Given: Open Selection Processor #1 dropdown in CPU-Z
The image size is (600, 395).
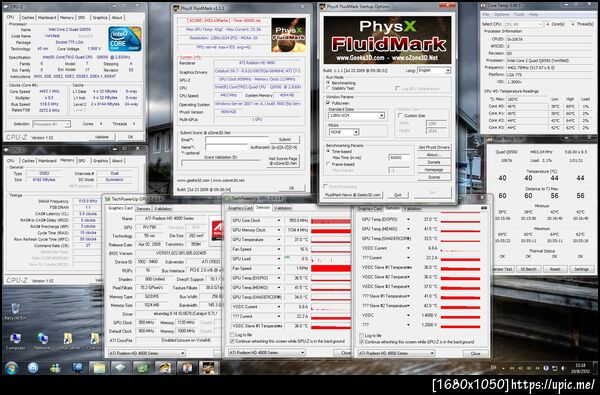Looking at the screenshot, I should click(x=51, y=124).
